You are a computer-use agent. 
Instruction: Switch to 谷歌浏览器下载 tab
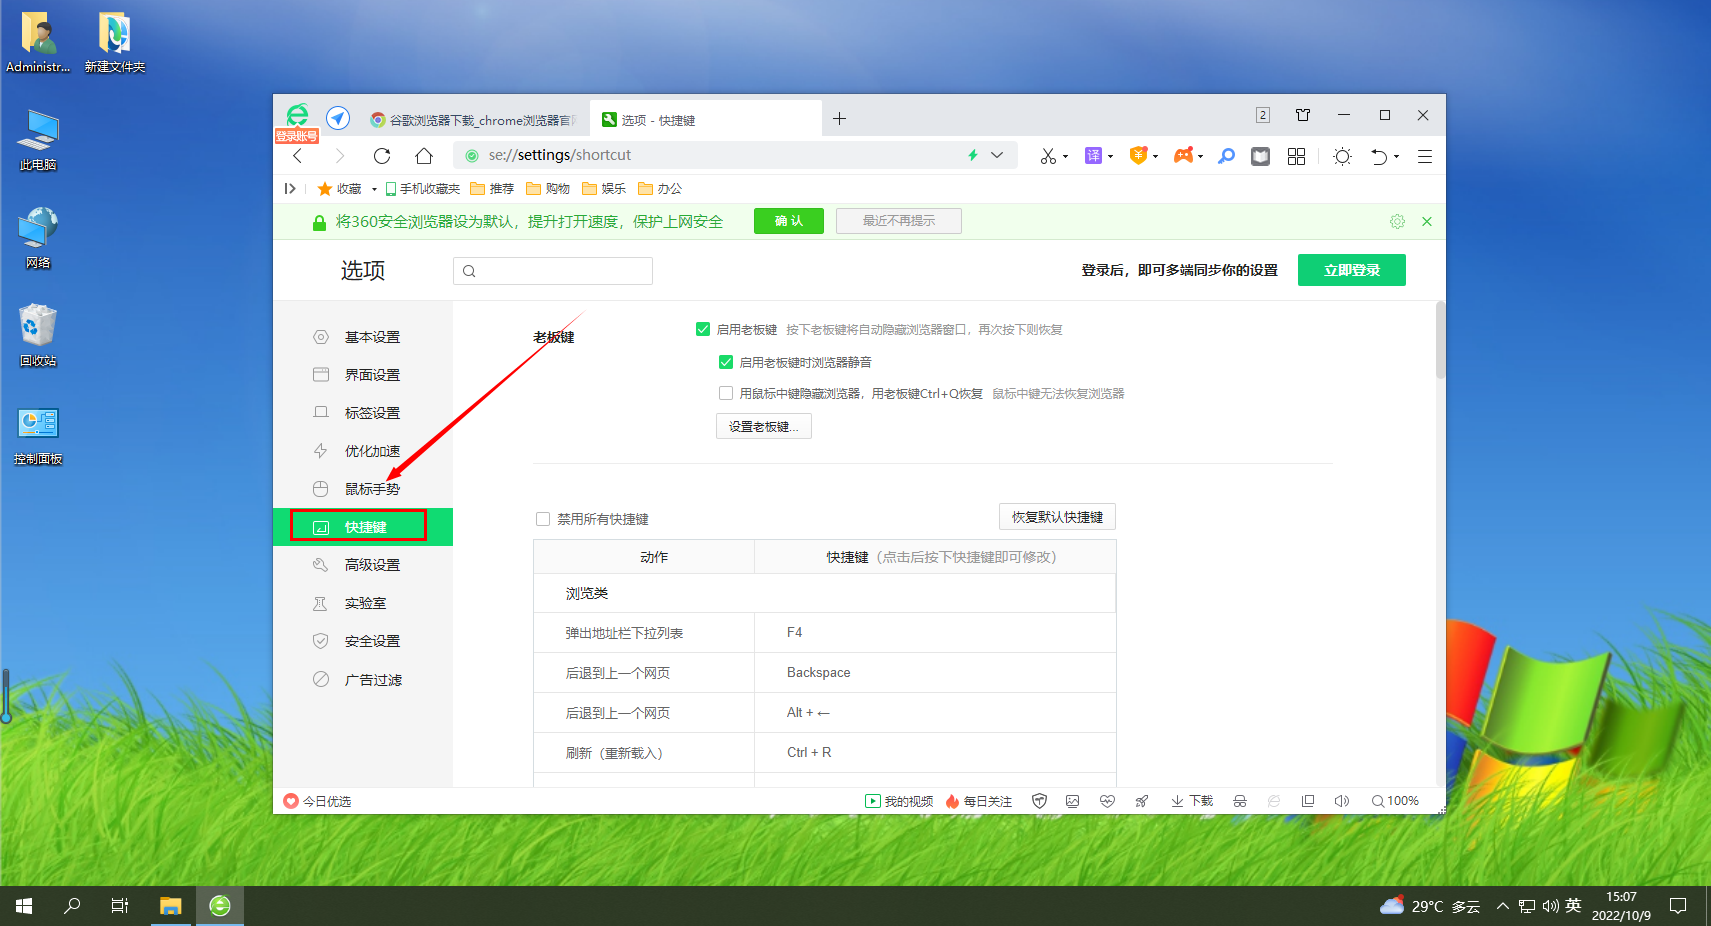475,120
